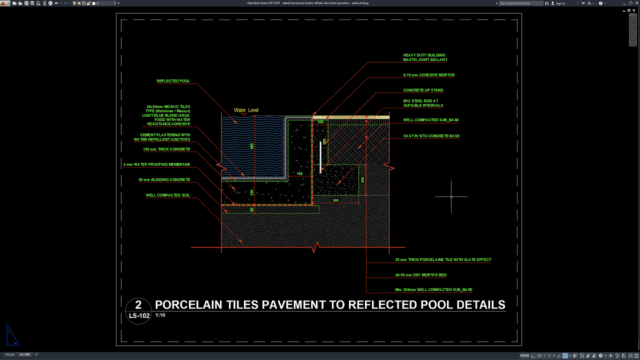
Task: Click the MODEL space status button
Action: point(524,356)
